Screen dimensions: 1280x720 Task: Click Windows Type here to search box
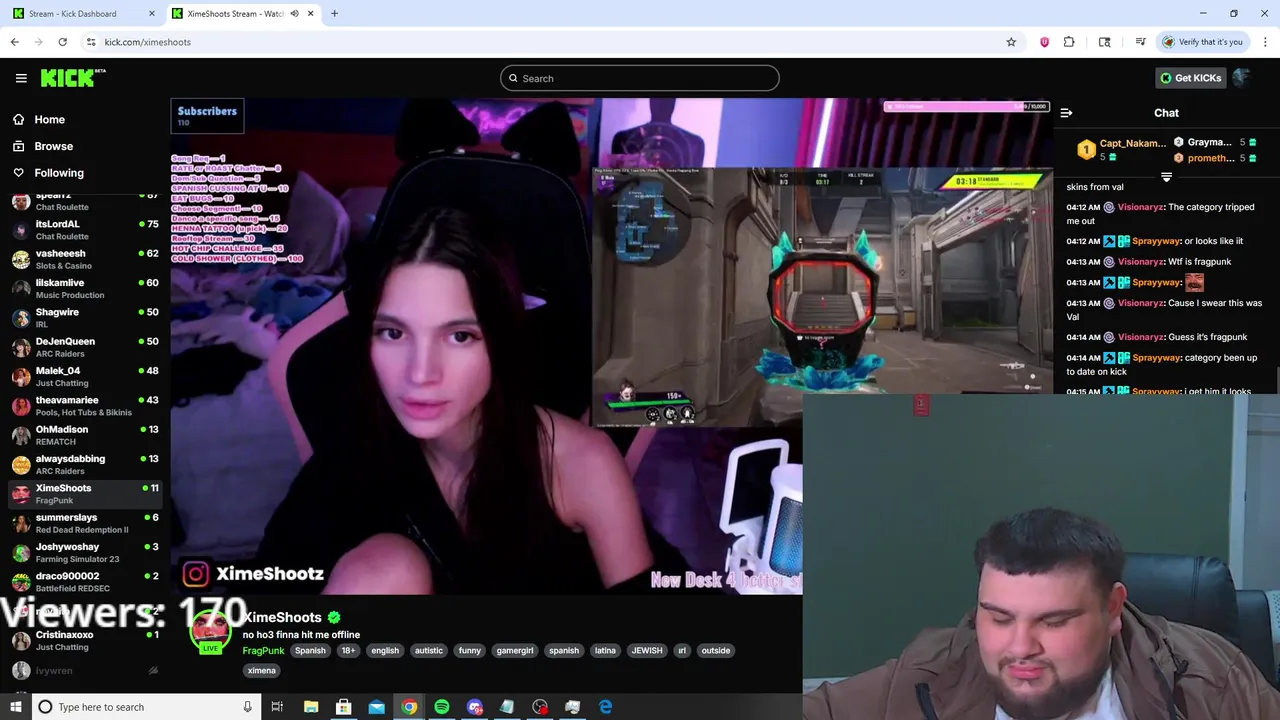tap(144, 707)
